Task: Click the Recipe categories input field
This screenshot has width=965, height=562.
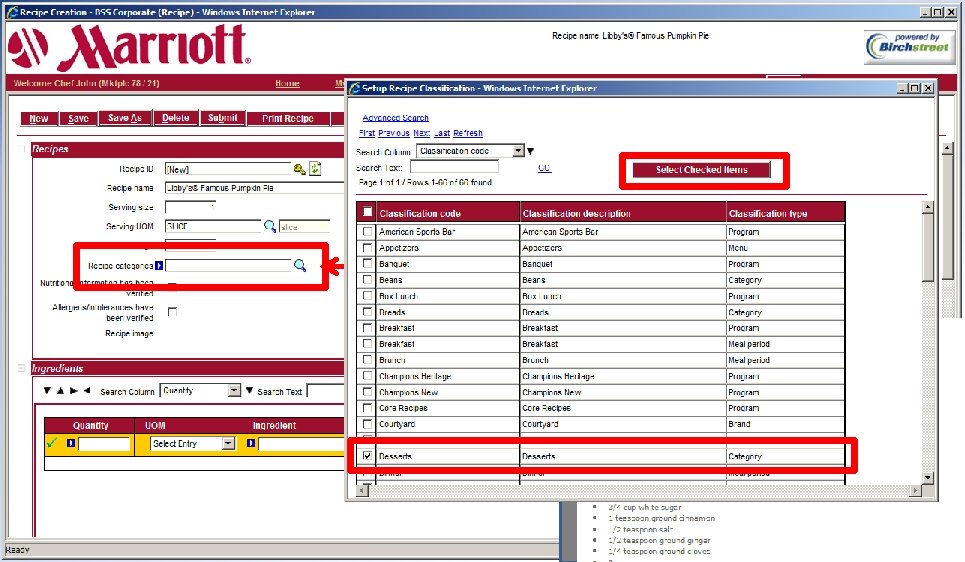Action: (x=228, y=265)
